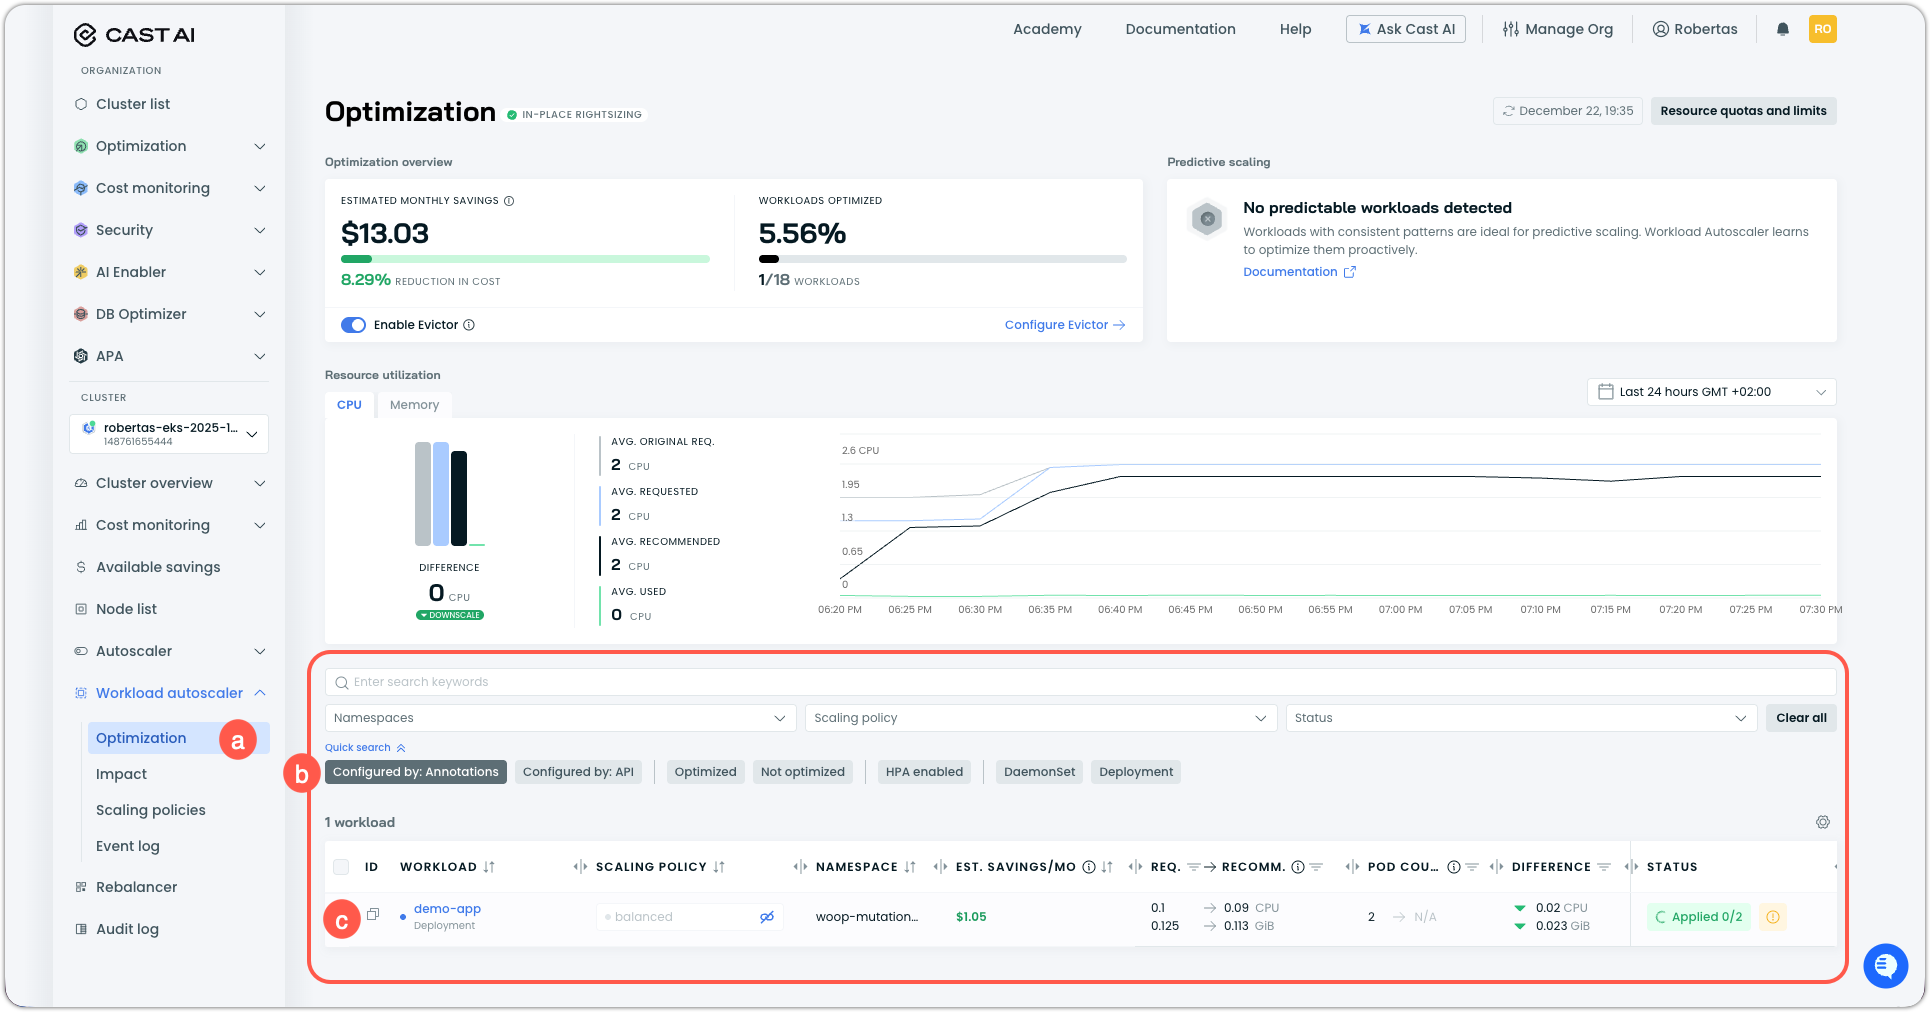Click the Resource quotas and limits button

[1743, 111]
